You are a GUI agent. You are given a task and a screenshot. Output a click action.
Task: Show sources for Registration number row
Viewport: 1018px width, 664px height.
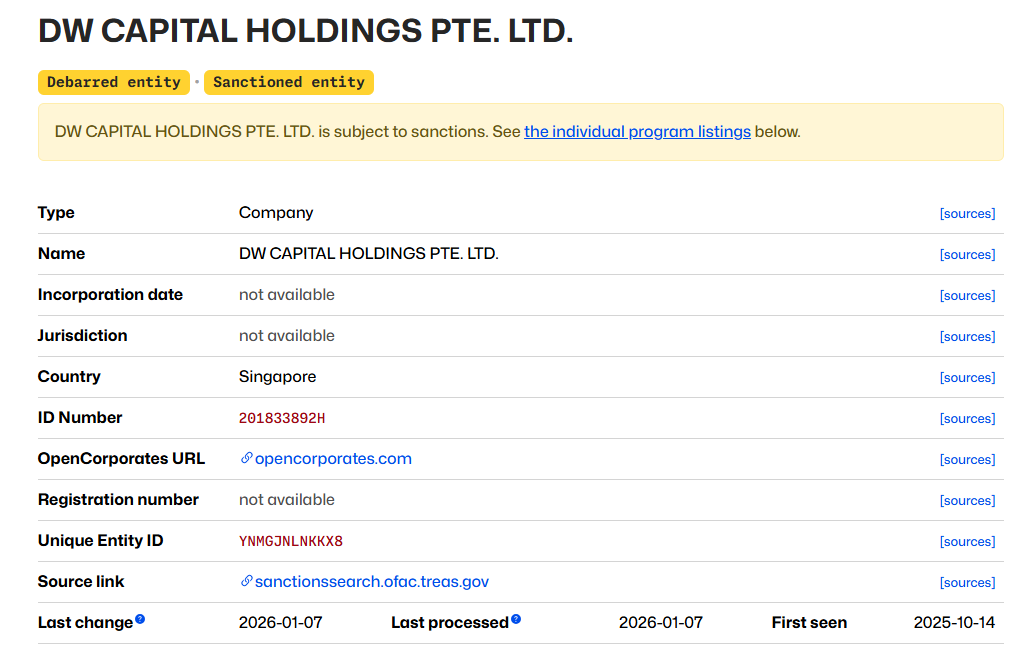click(x=967, y=501)
